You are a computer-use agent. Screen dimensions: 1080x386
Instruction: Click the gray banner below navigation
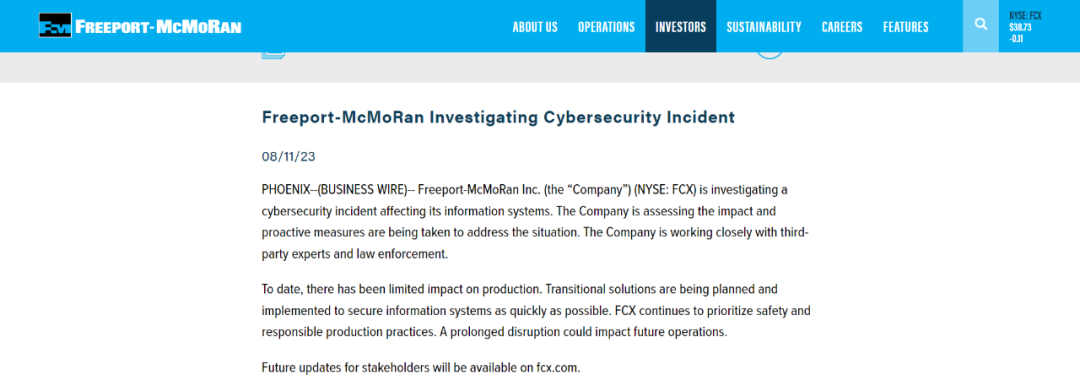pyautogui.click(x=540, y=68)
